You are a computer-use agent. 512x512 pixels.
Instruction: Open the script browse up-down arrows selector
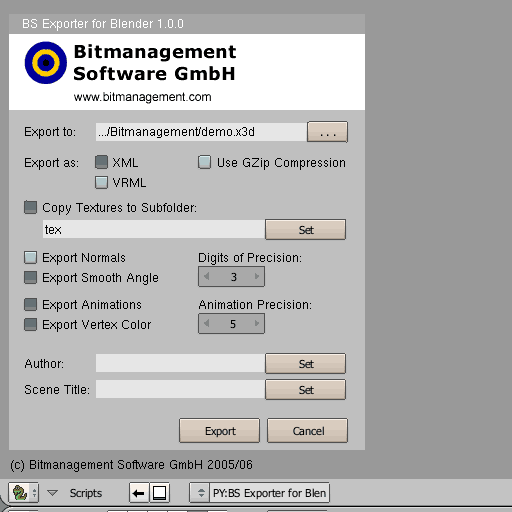click(x=200, y=493)
